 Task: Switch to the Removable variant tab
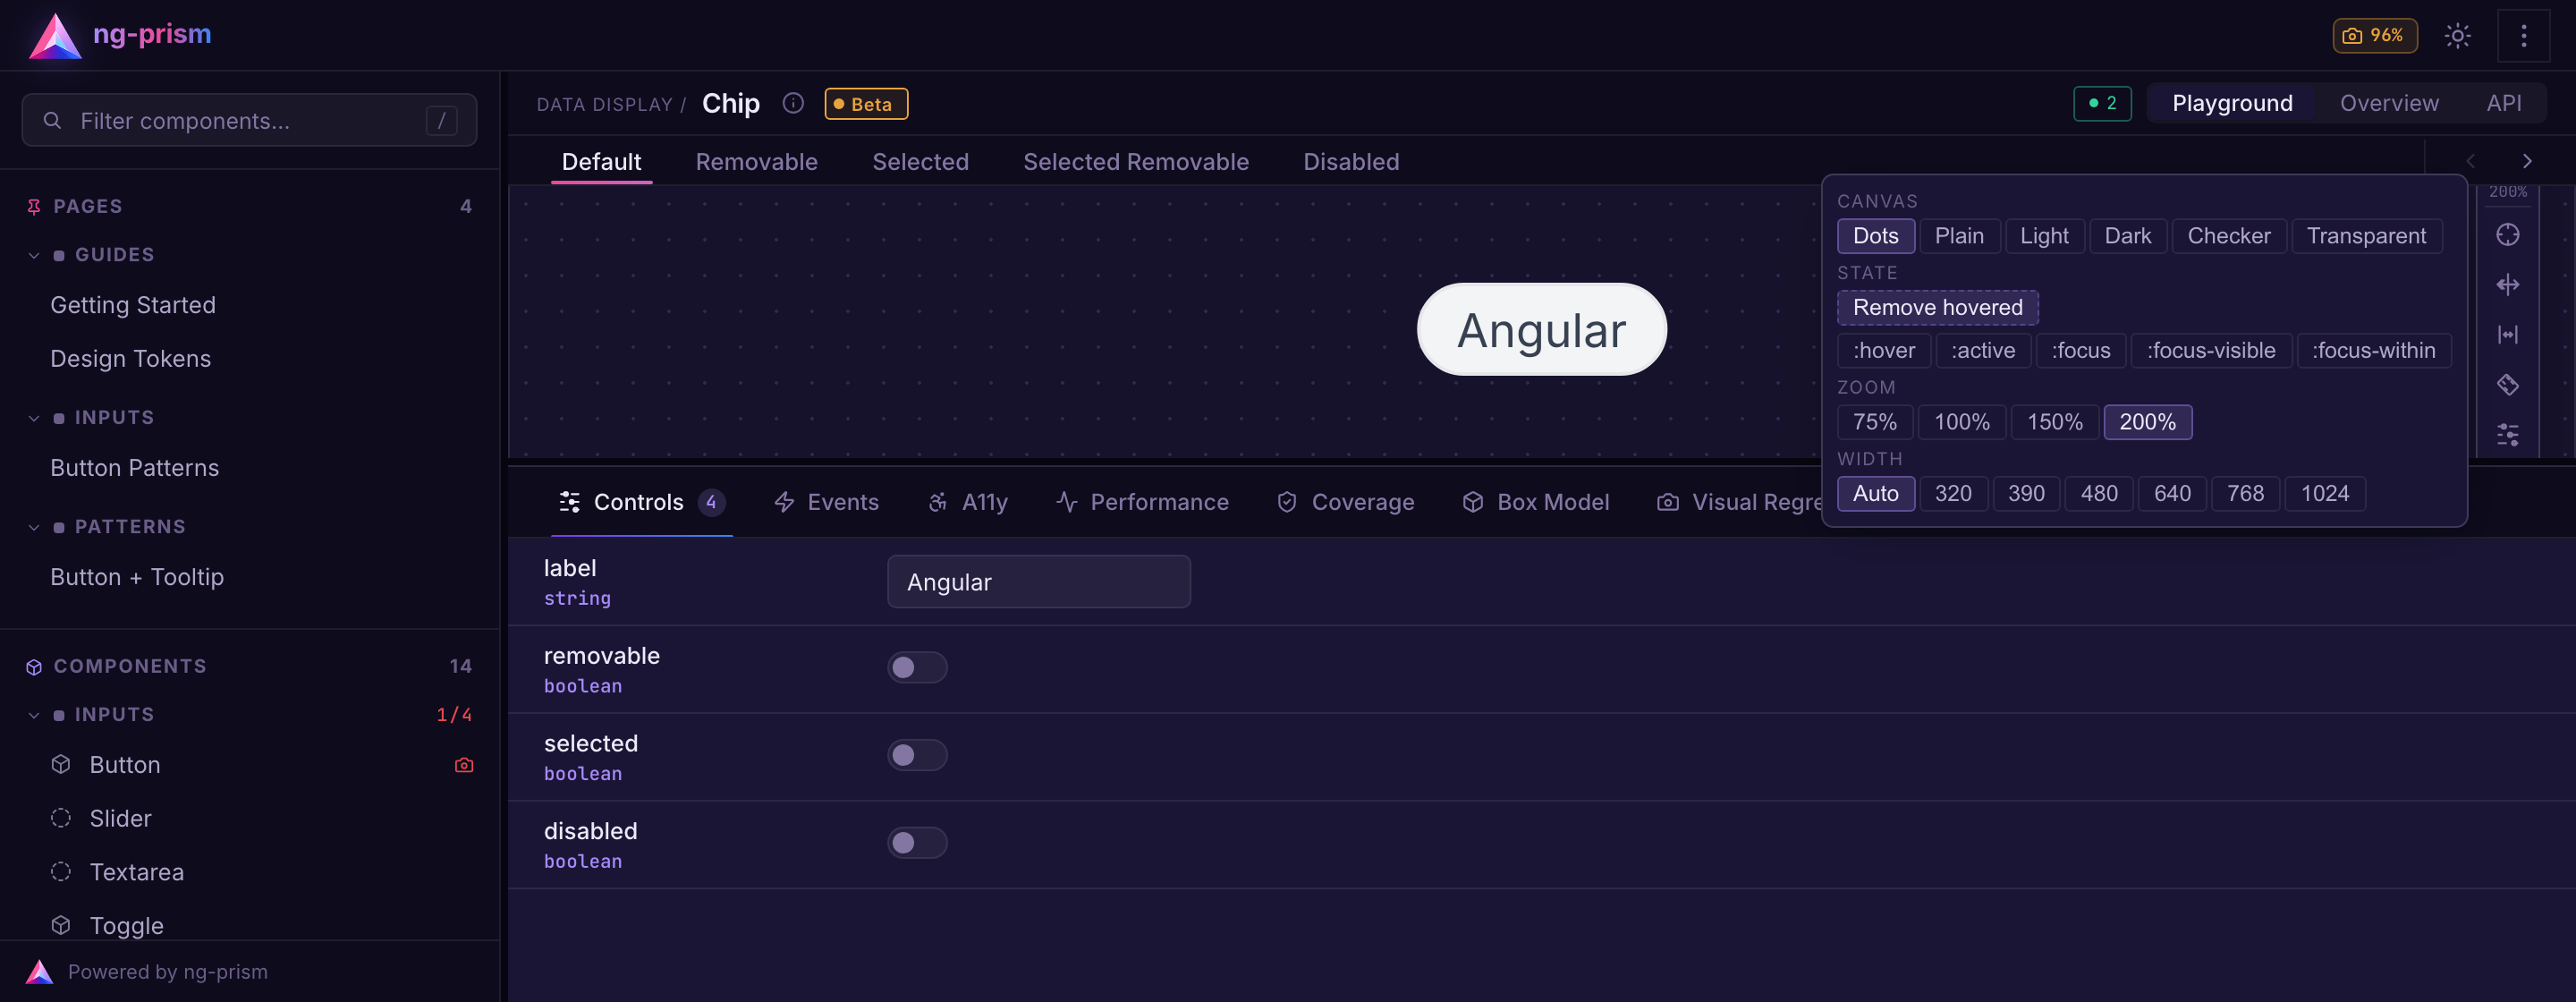tap(756, 162)
